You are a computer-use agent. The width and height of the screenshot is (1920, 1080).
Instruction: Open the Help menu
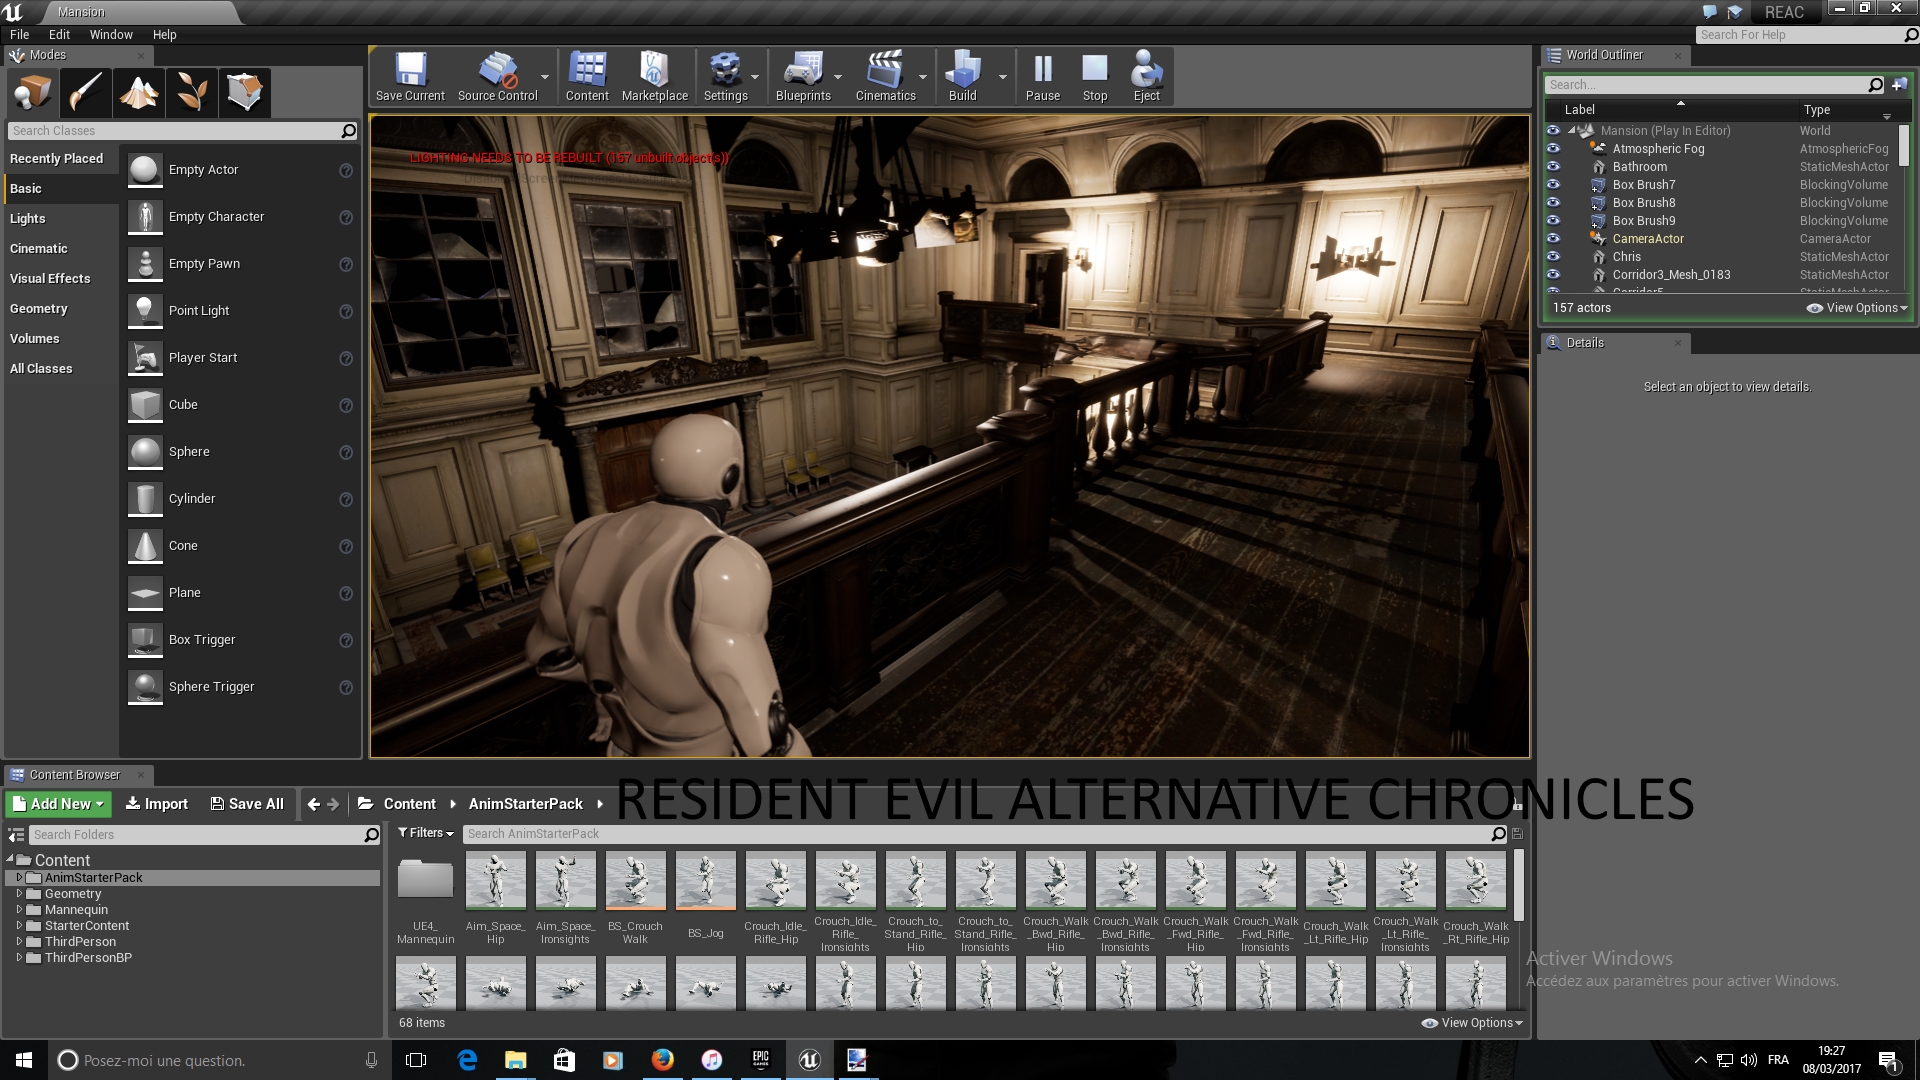coord(164,34)
